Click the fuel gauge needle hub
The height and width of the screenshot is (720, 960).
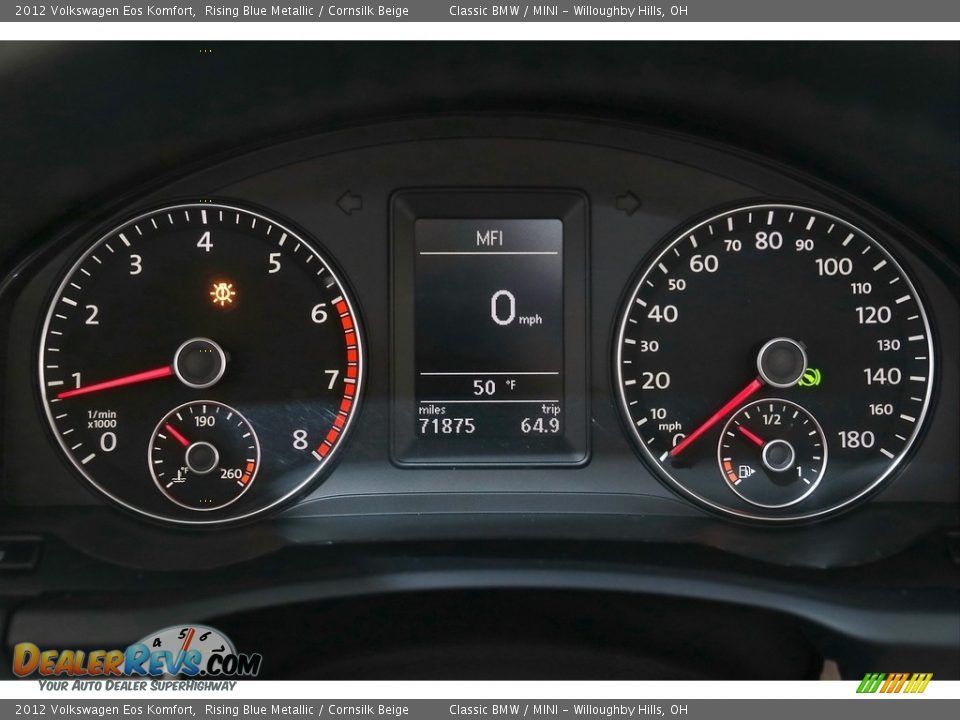pyautogui.click(x=778, y=455)
